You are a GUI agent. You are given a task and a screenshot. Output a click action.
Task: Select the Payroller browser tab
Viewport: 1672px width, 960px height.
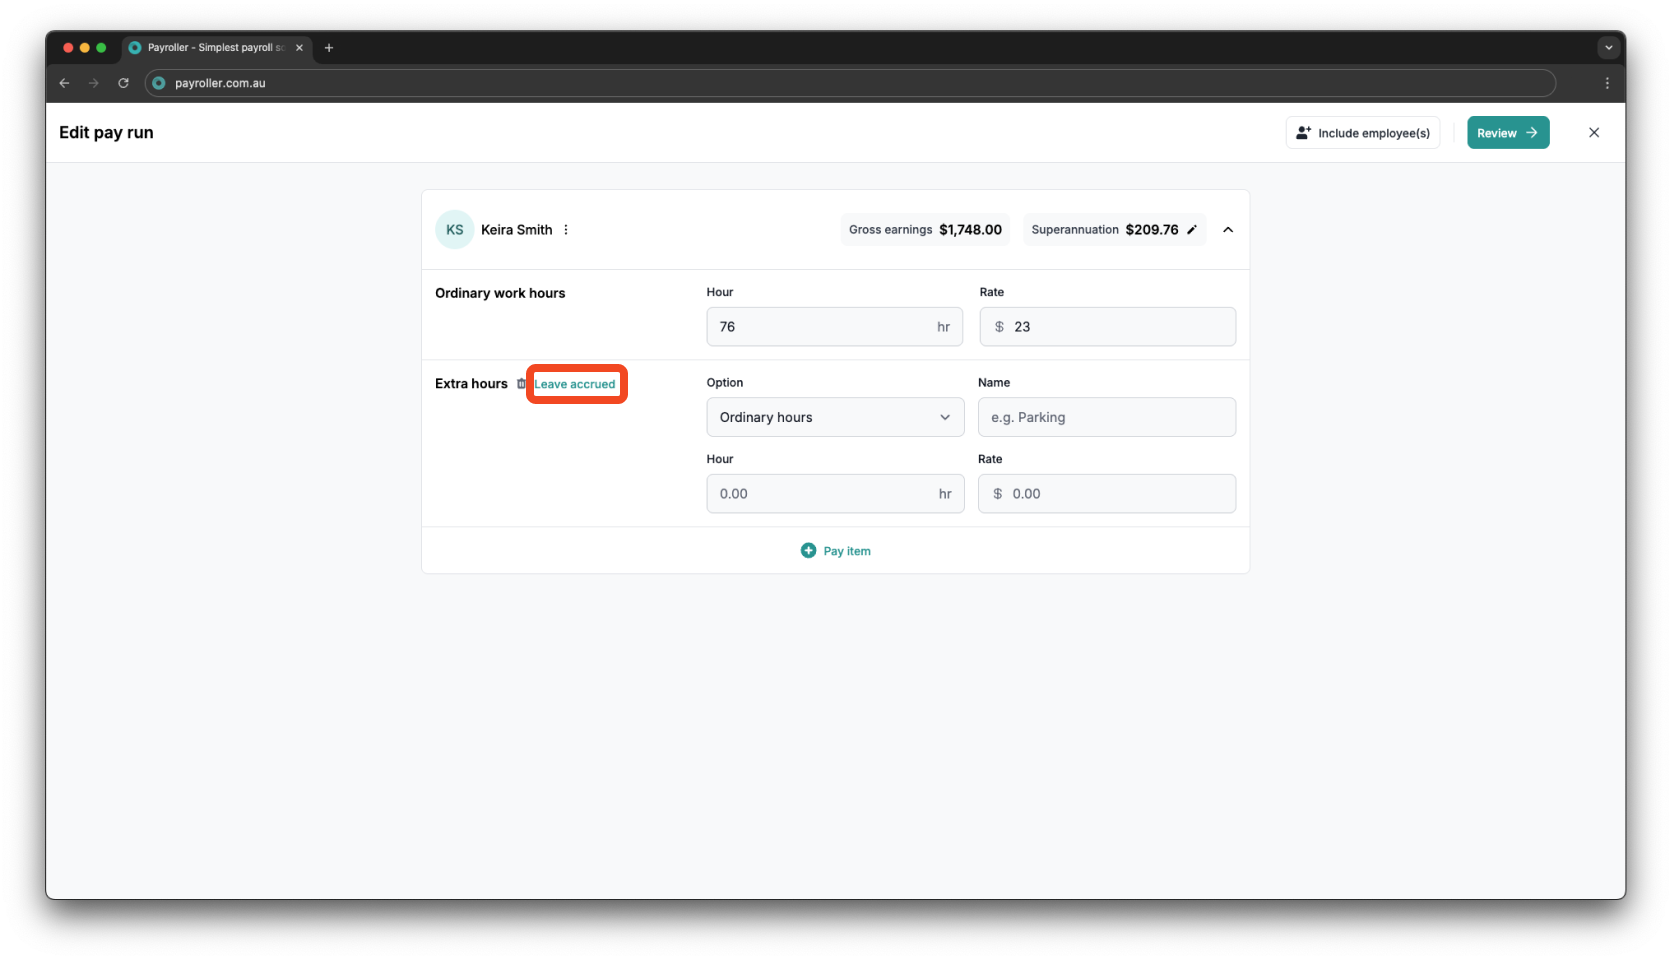point(216,48)
